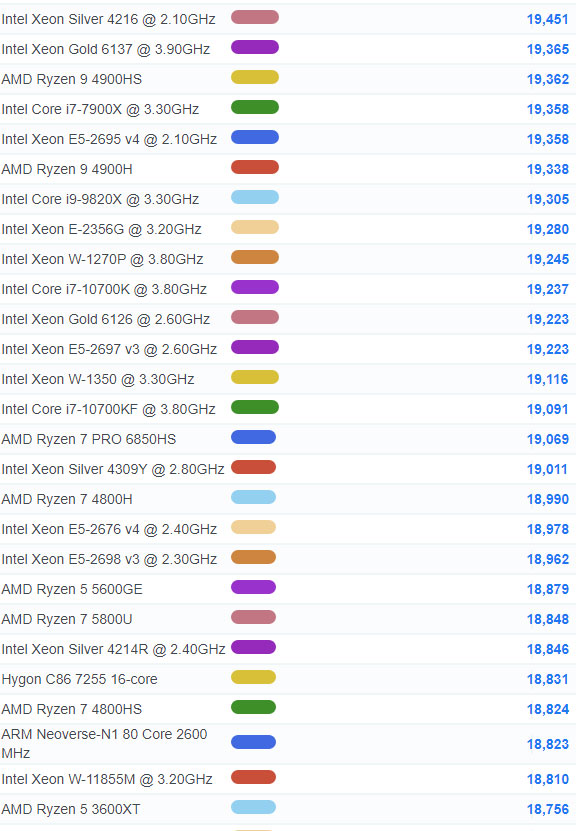
Task: Click the 19,305 score value
Action: [547, 199]
